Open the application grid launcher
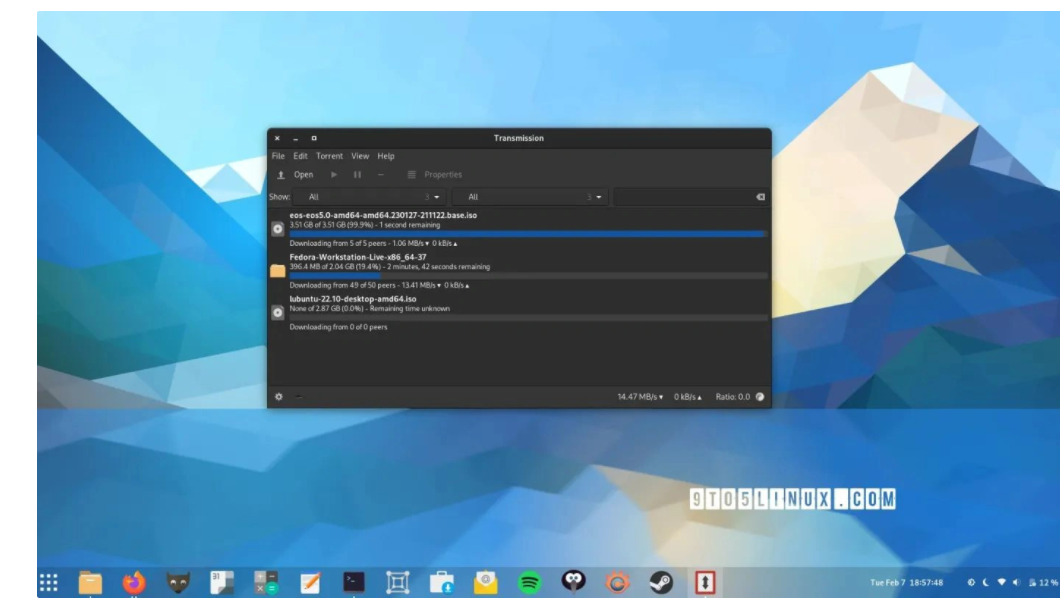The height and width of the screenshot is (610, 1060). click(49, 582)
